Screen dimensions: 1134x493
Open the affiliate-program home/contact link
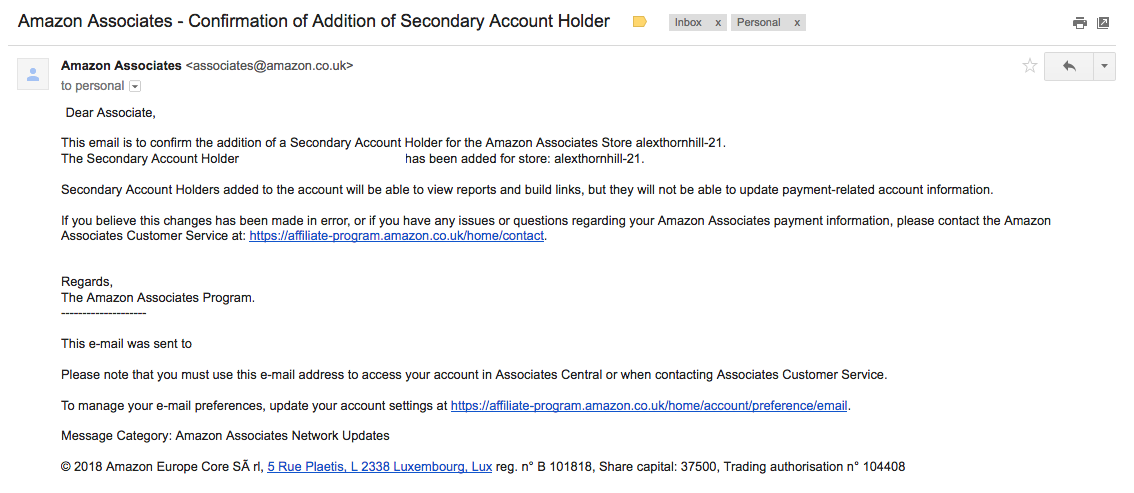click(396, 236)
